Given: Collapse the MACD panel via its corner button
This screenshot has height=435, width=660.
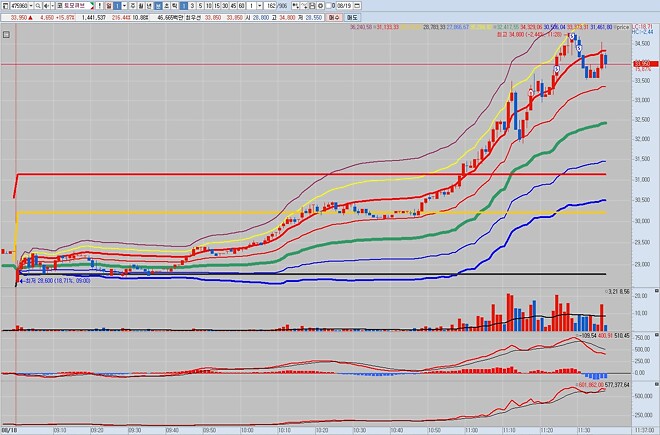Looking at the screenshot, I should 657,334.
